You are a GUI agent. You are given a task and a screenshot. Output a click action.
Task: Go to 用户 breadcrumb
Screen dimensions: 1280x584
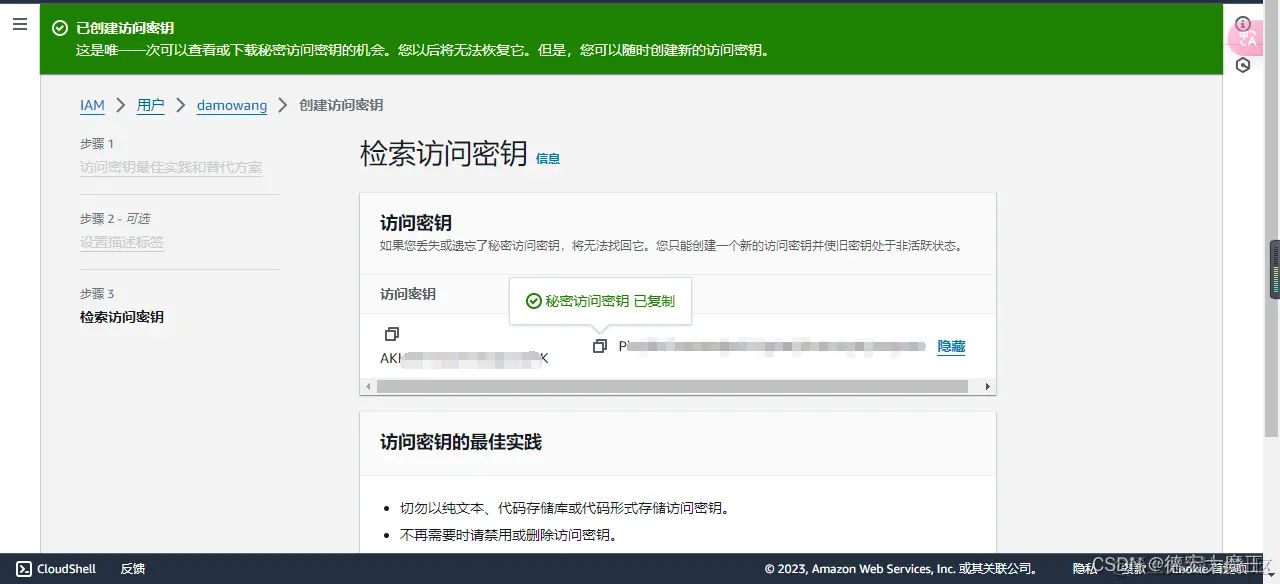pyautogui.click(x=150, y=105)
